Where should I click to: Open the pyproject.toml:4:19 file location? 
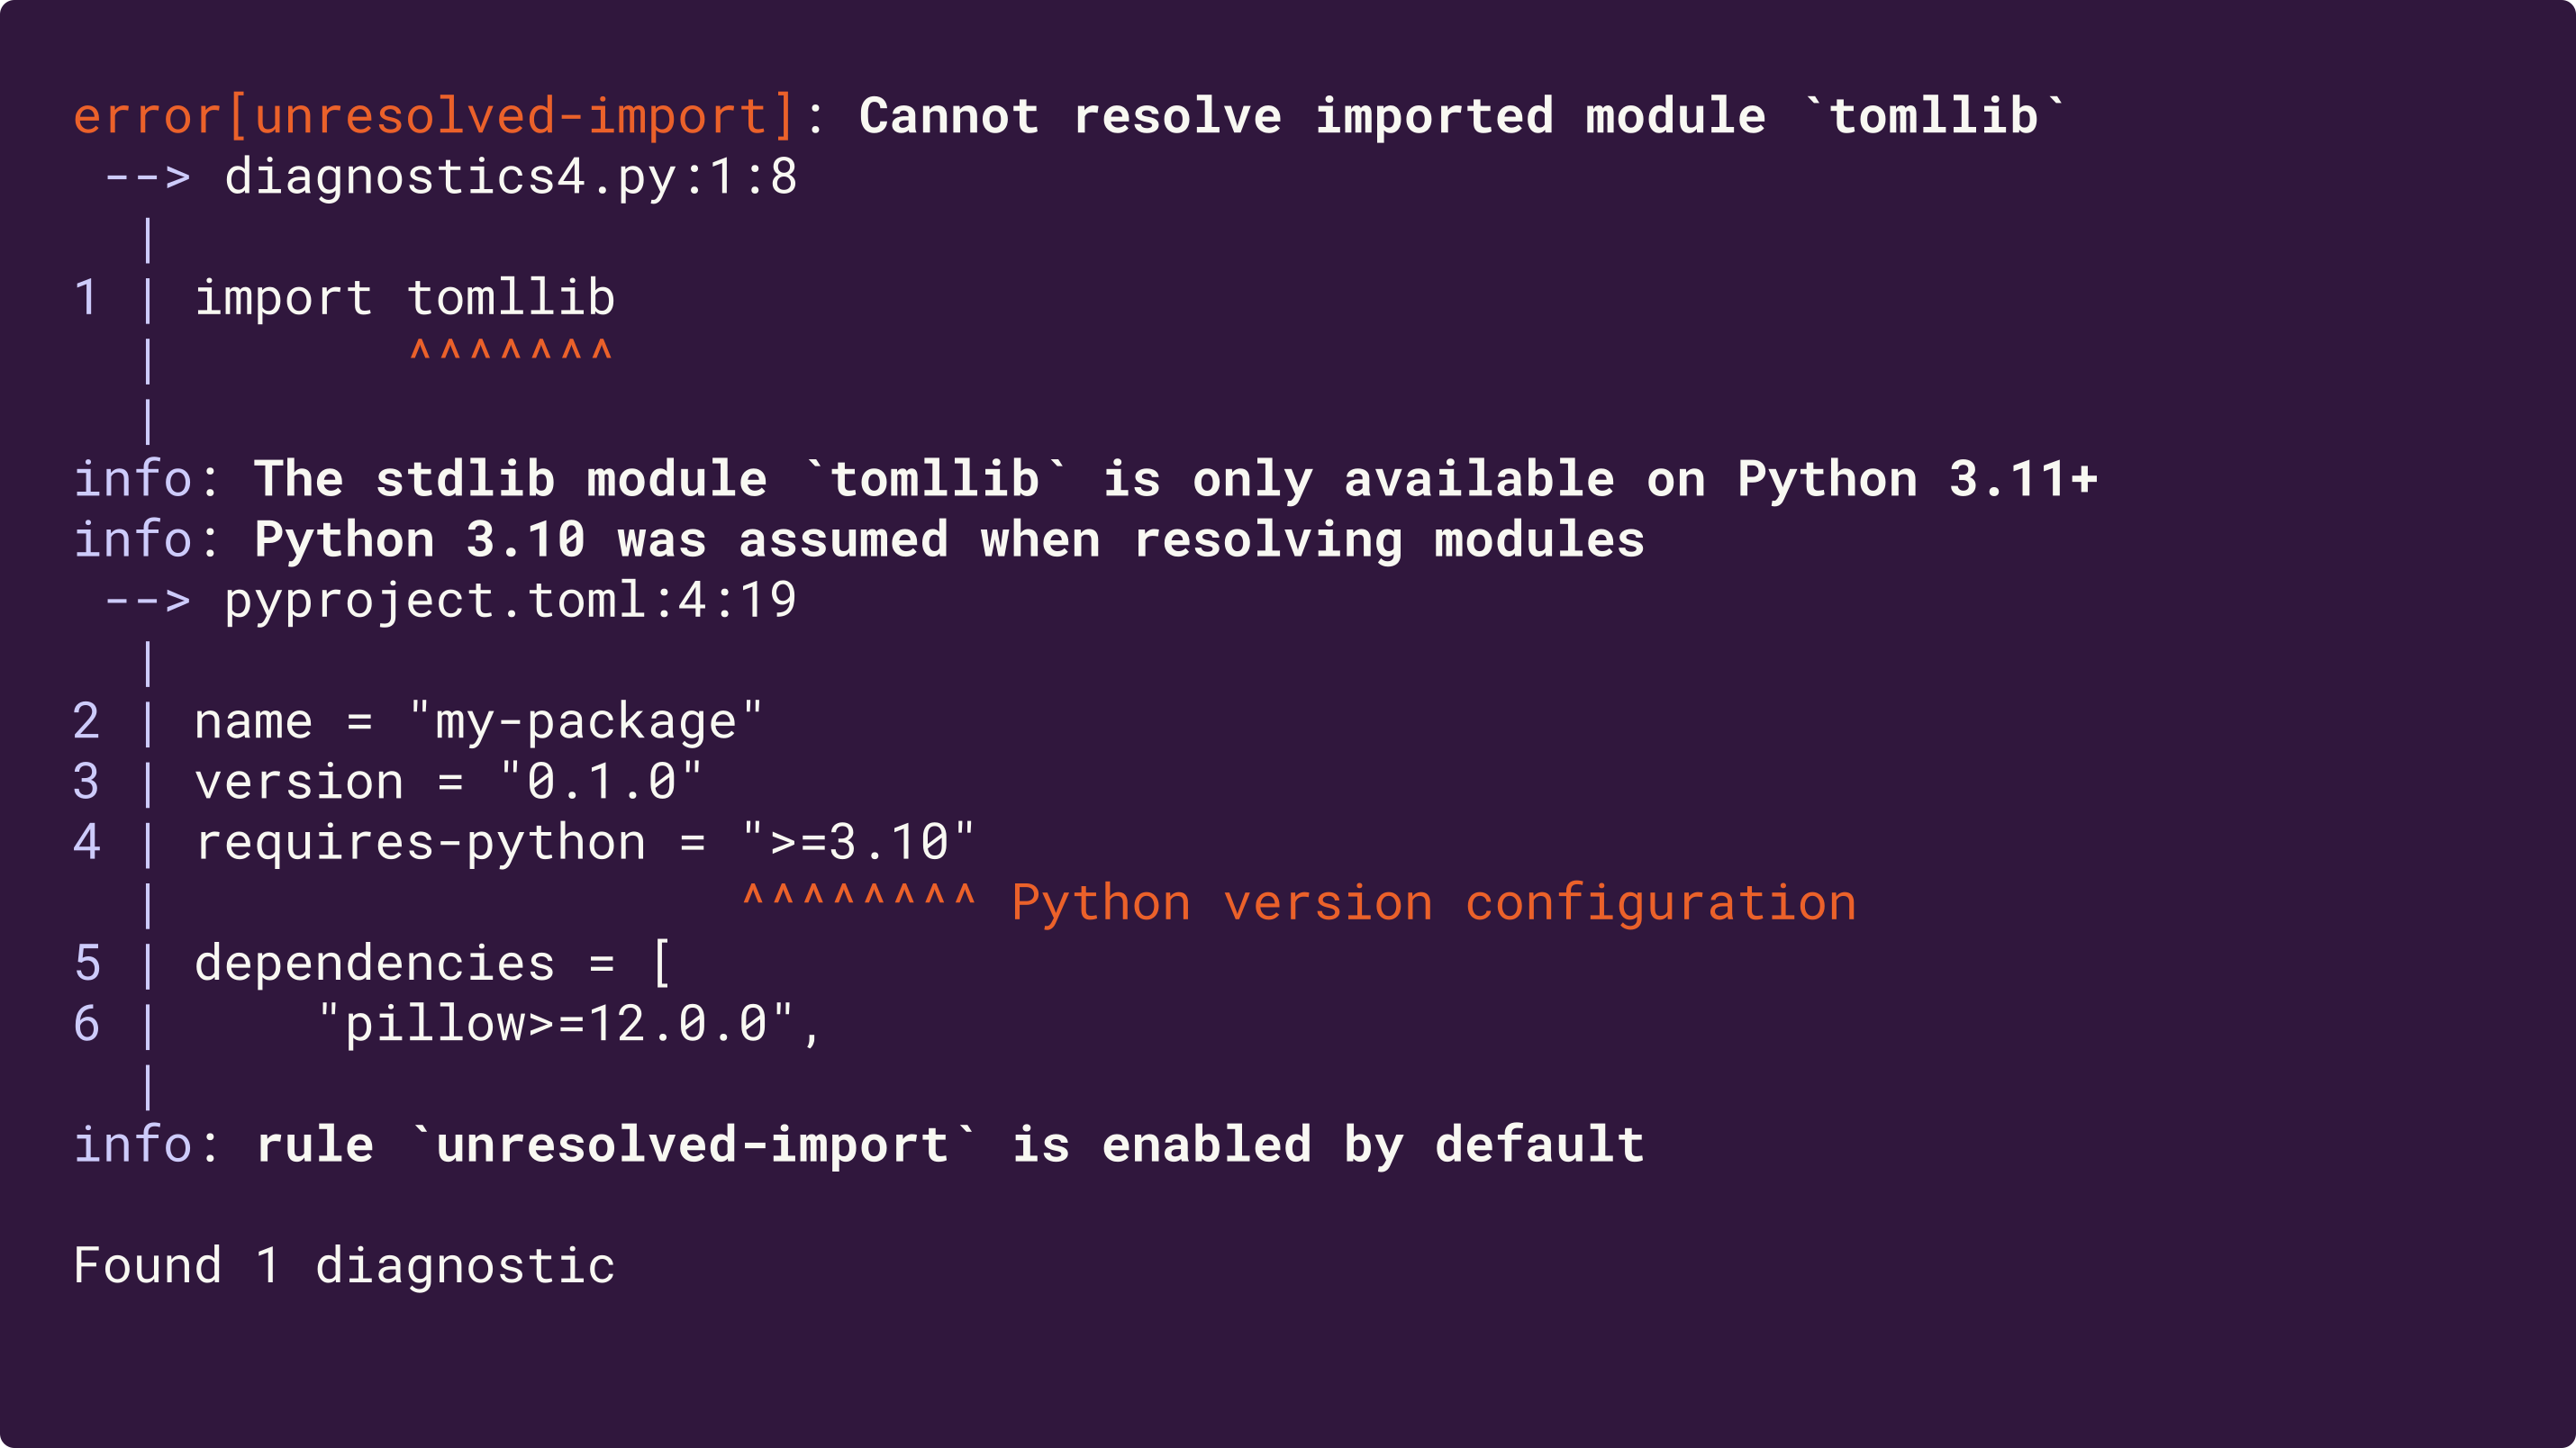[x=510, y=601]
